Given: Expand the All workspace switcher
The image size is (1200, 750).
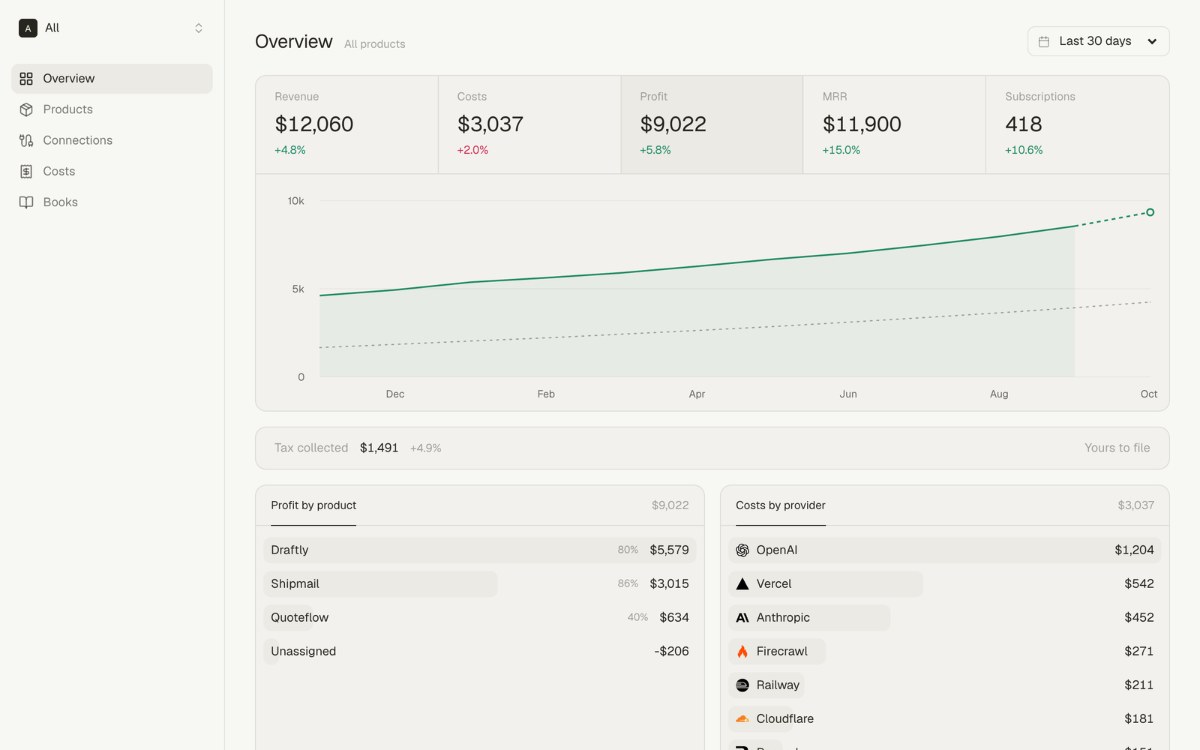Looking at the screenshot, I should pyautogui.click(x=112, y=28).
